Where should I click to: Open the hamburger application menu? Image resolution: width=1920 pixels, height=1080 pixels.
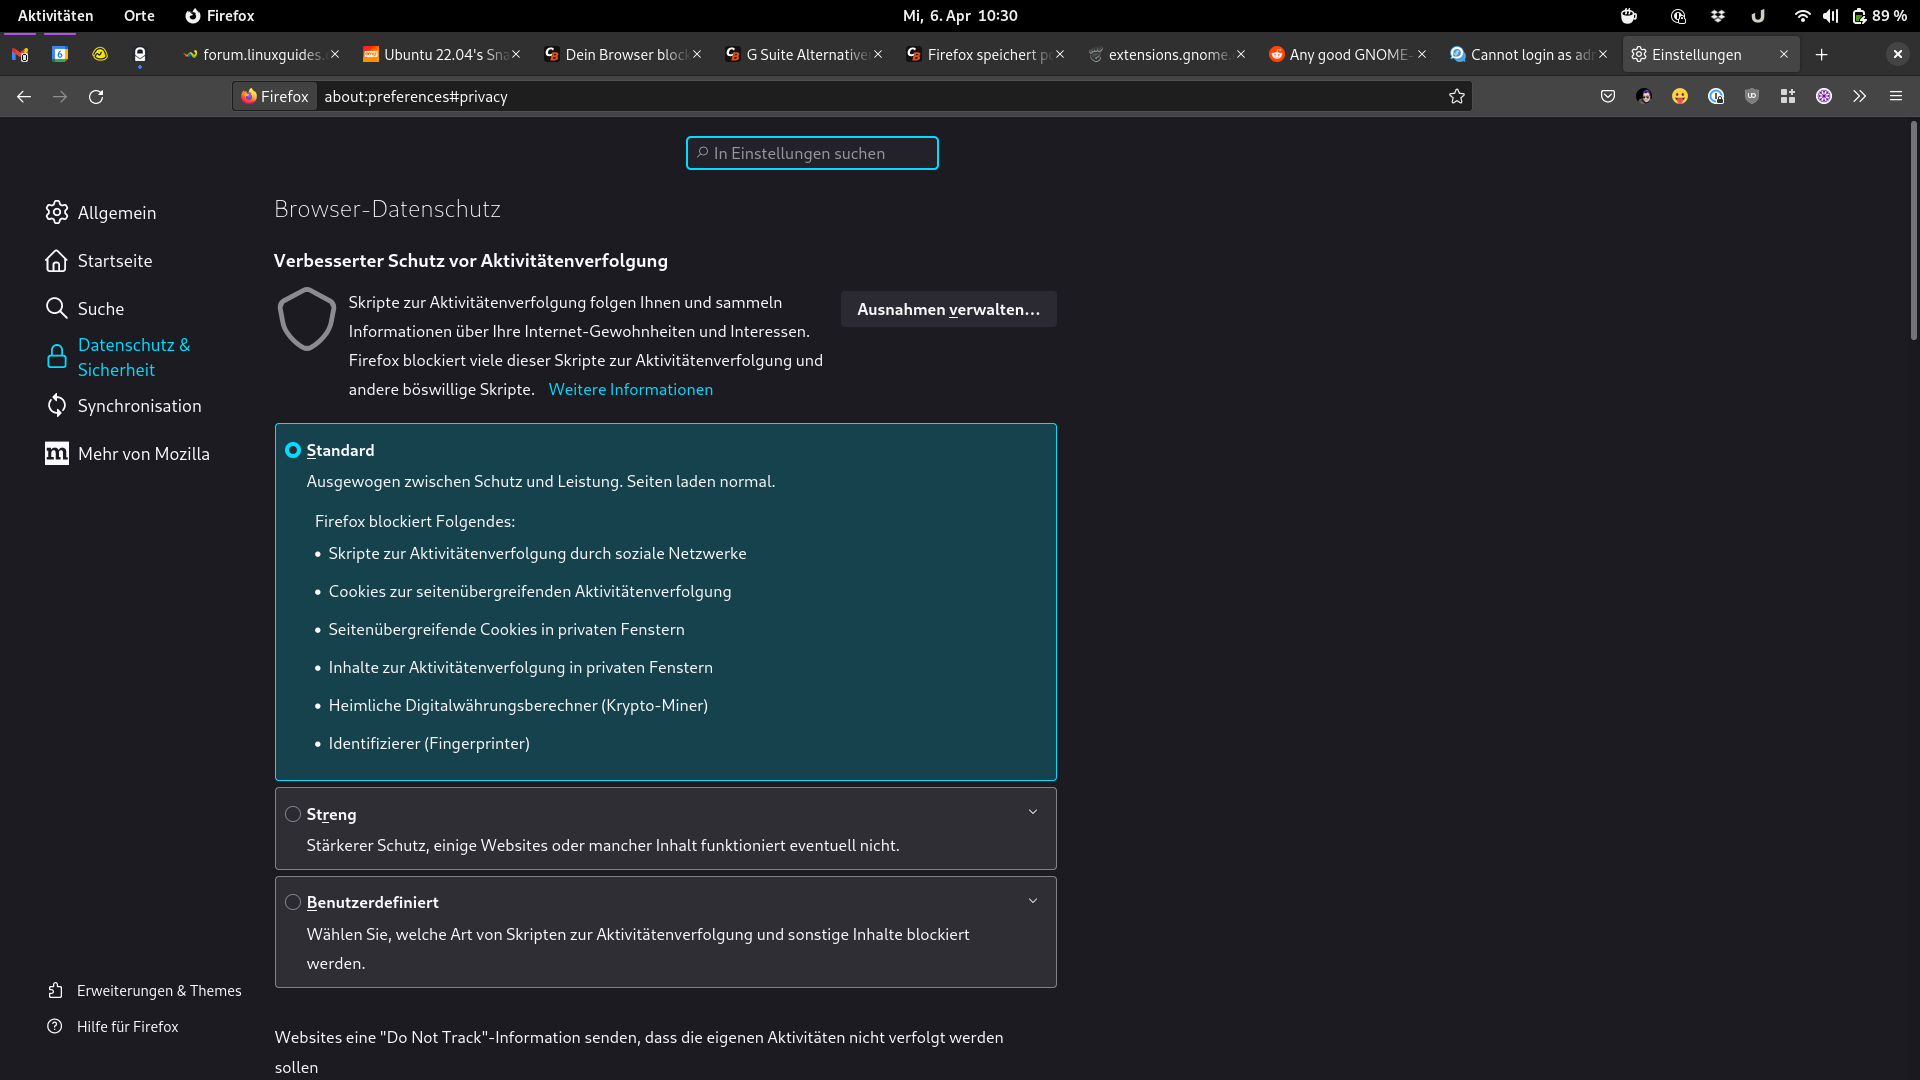(1895, 96)
